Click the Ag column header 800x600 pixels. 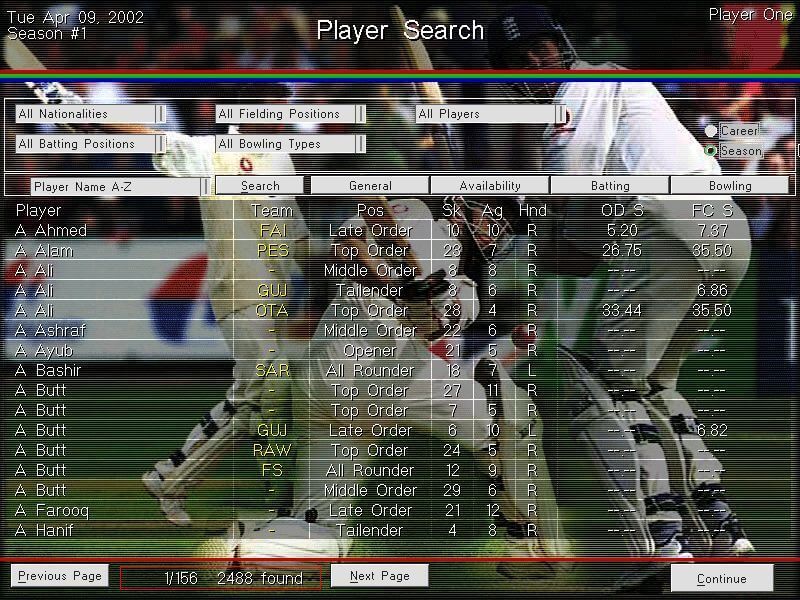pos(492,211)
